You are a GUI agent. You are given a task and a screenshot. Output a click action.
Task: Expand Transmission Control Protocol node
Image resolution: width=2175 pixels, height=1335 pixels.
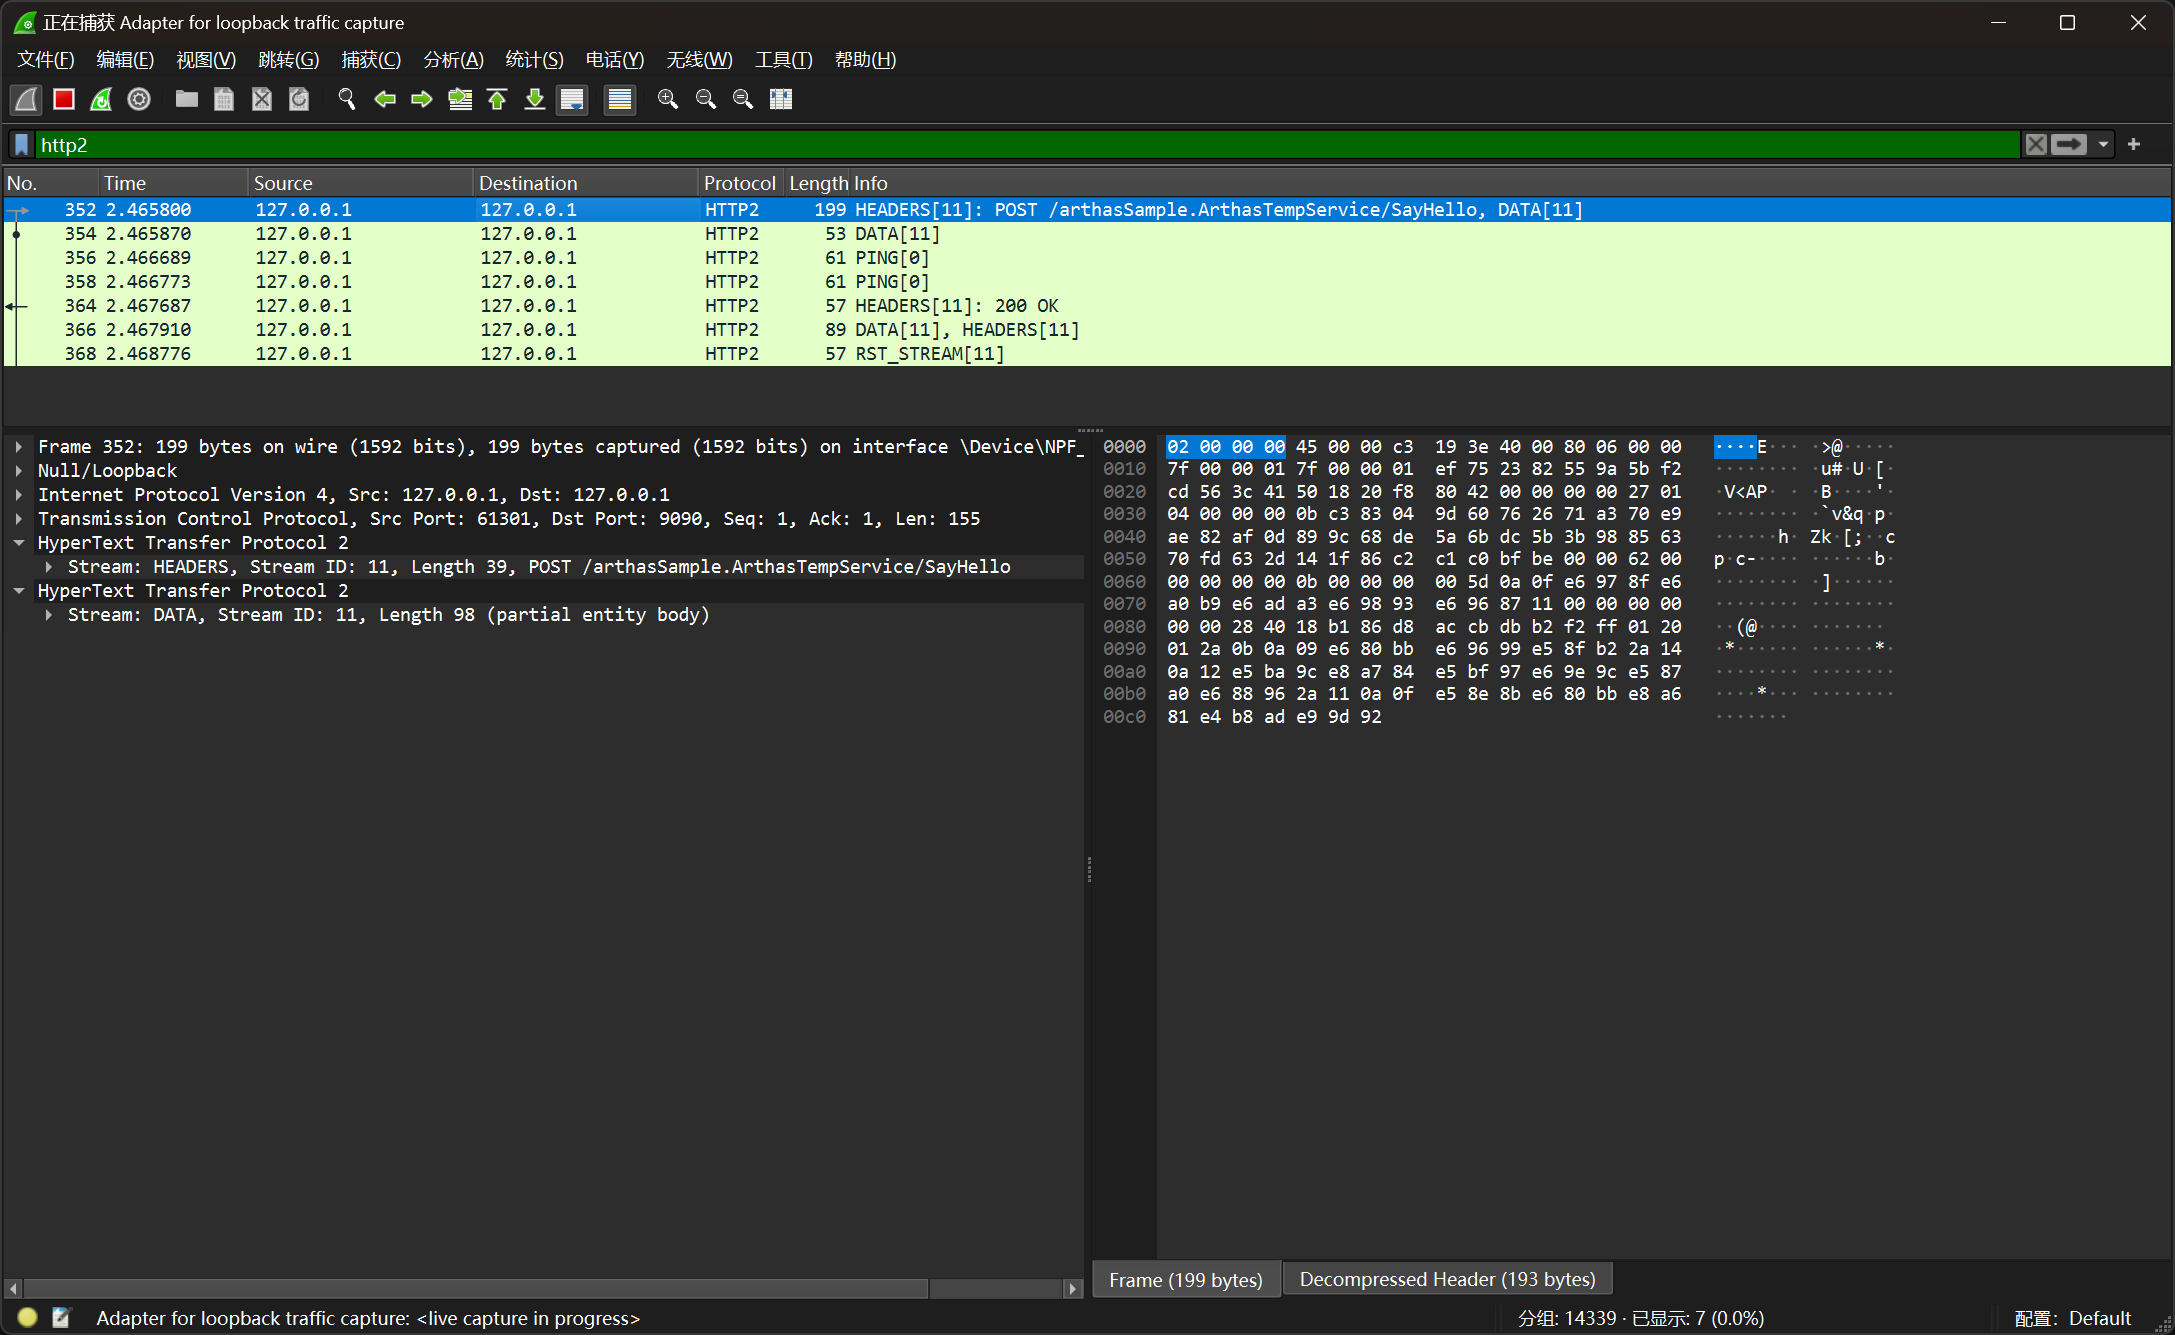(x=18, y=519)
